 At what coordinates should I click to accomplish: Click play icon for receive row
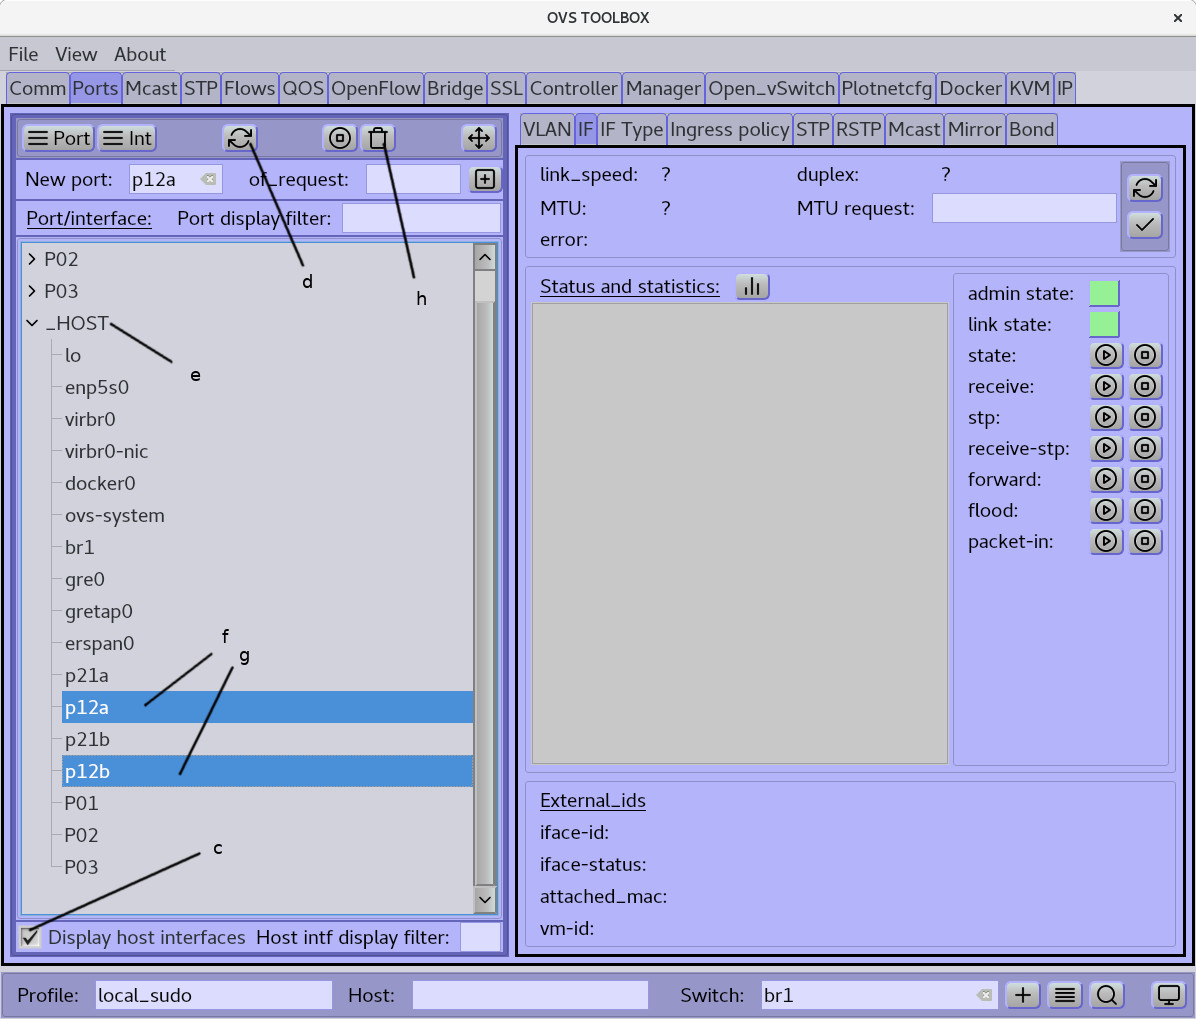pyautogui.click(x=1106, y=387)
